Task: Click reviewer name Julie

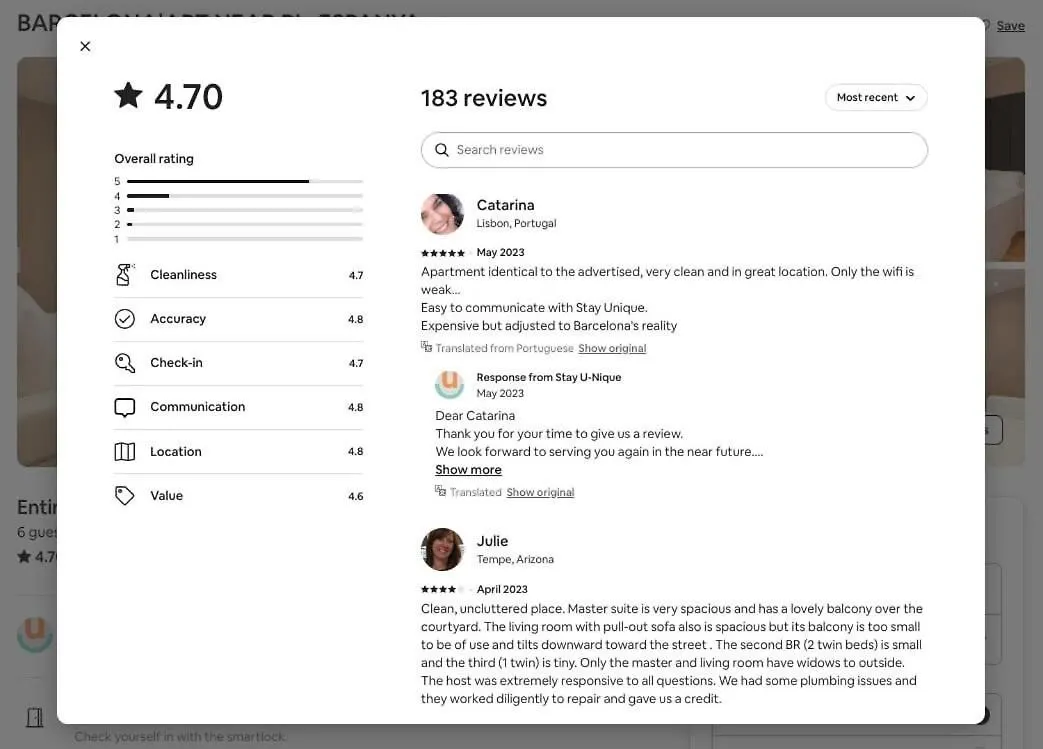Action: pyautogui.click(x=492, y=541)
